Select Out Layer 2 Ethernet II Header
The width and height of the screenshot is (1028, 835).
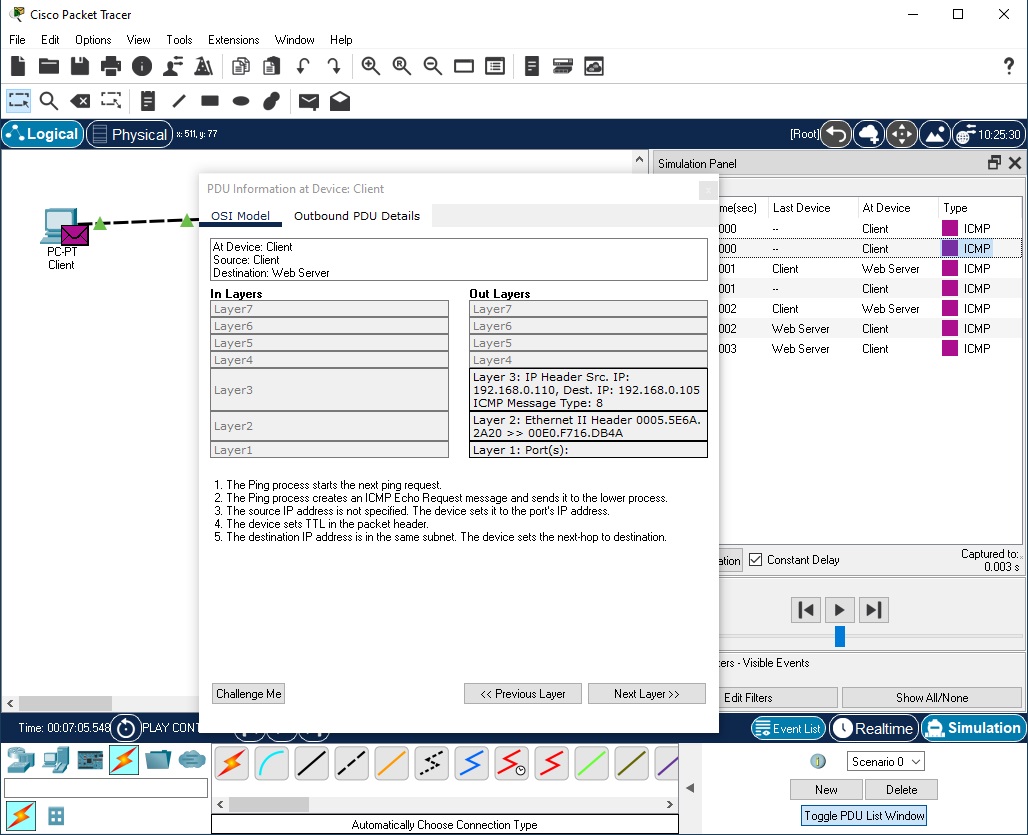tap(588, 426)
